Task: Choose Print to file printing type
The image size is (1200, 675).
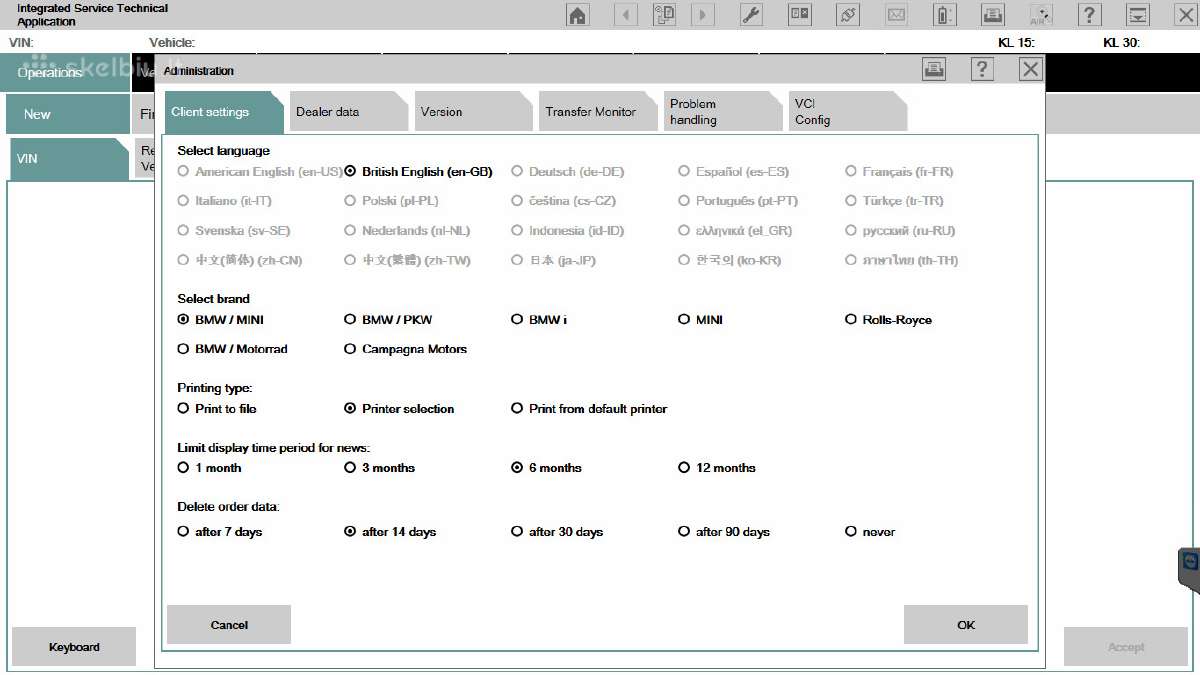Action: 217,409
